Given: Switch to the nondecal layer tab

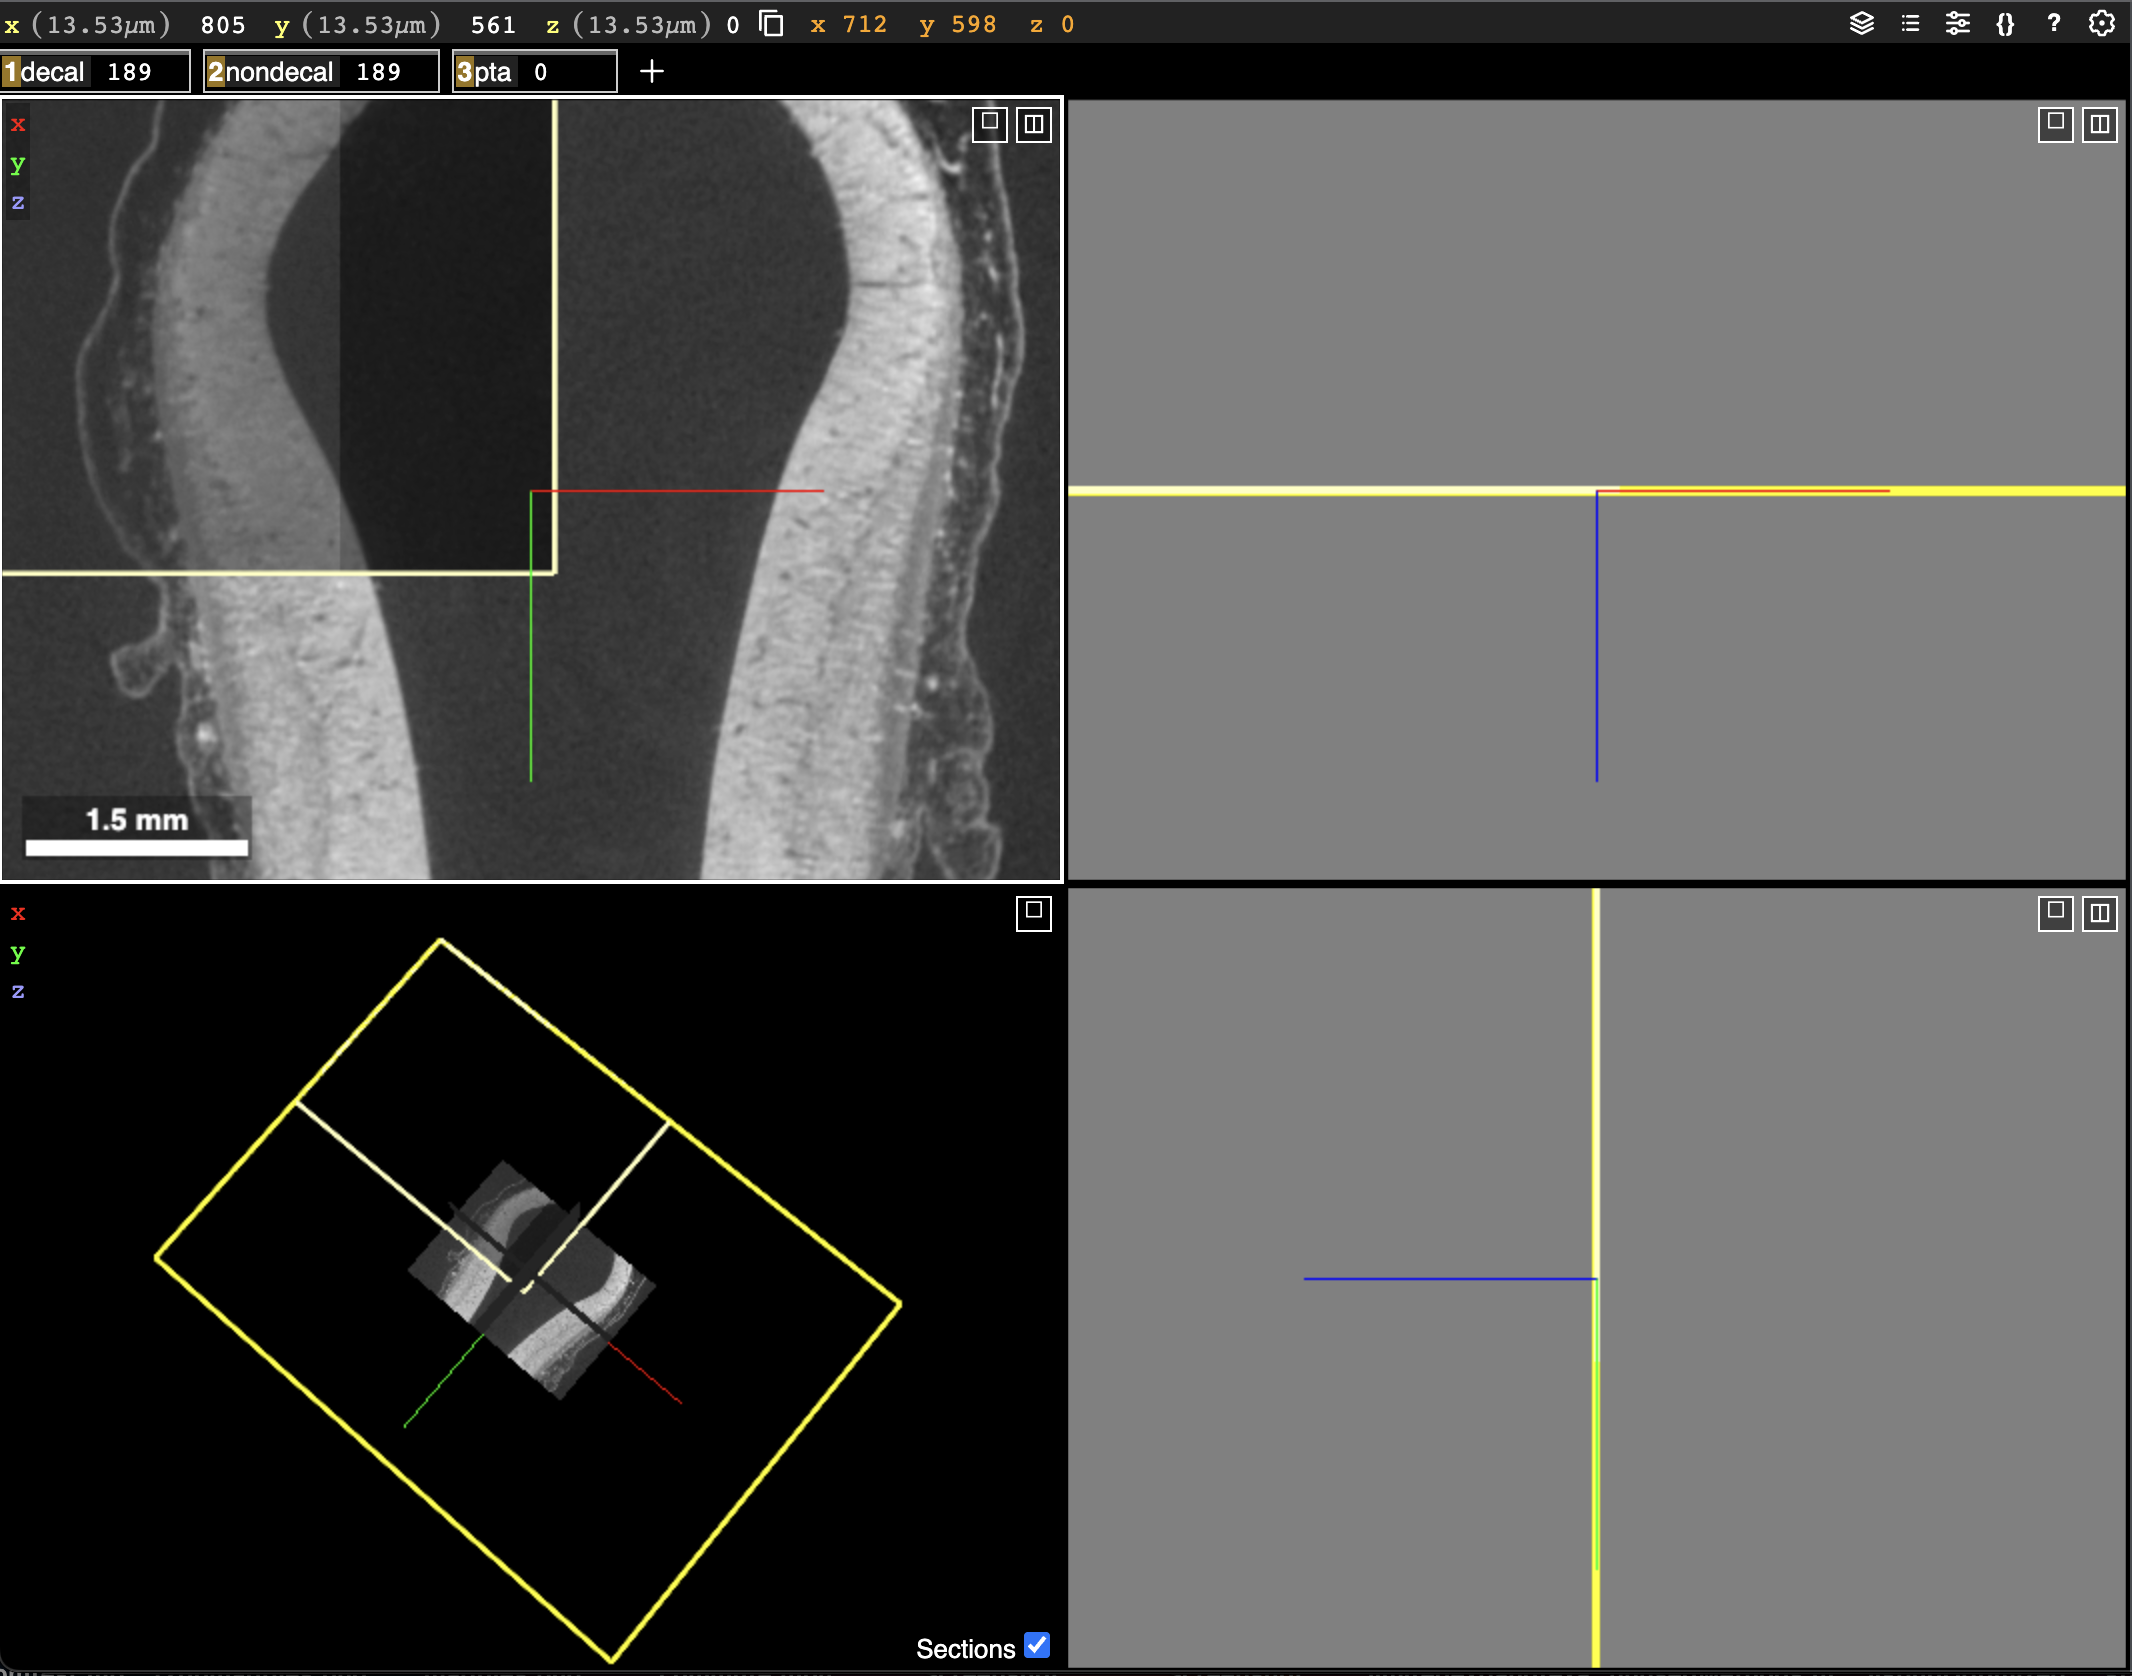Looking at the screenshot, I should [280, 71].
